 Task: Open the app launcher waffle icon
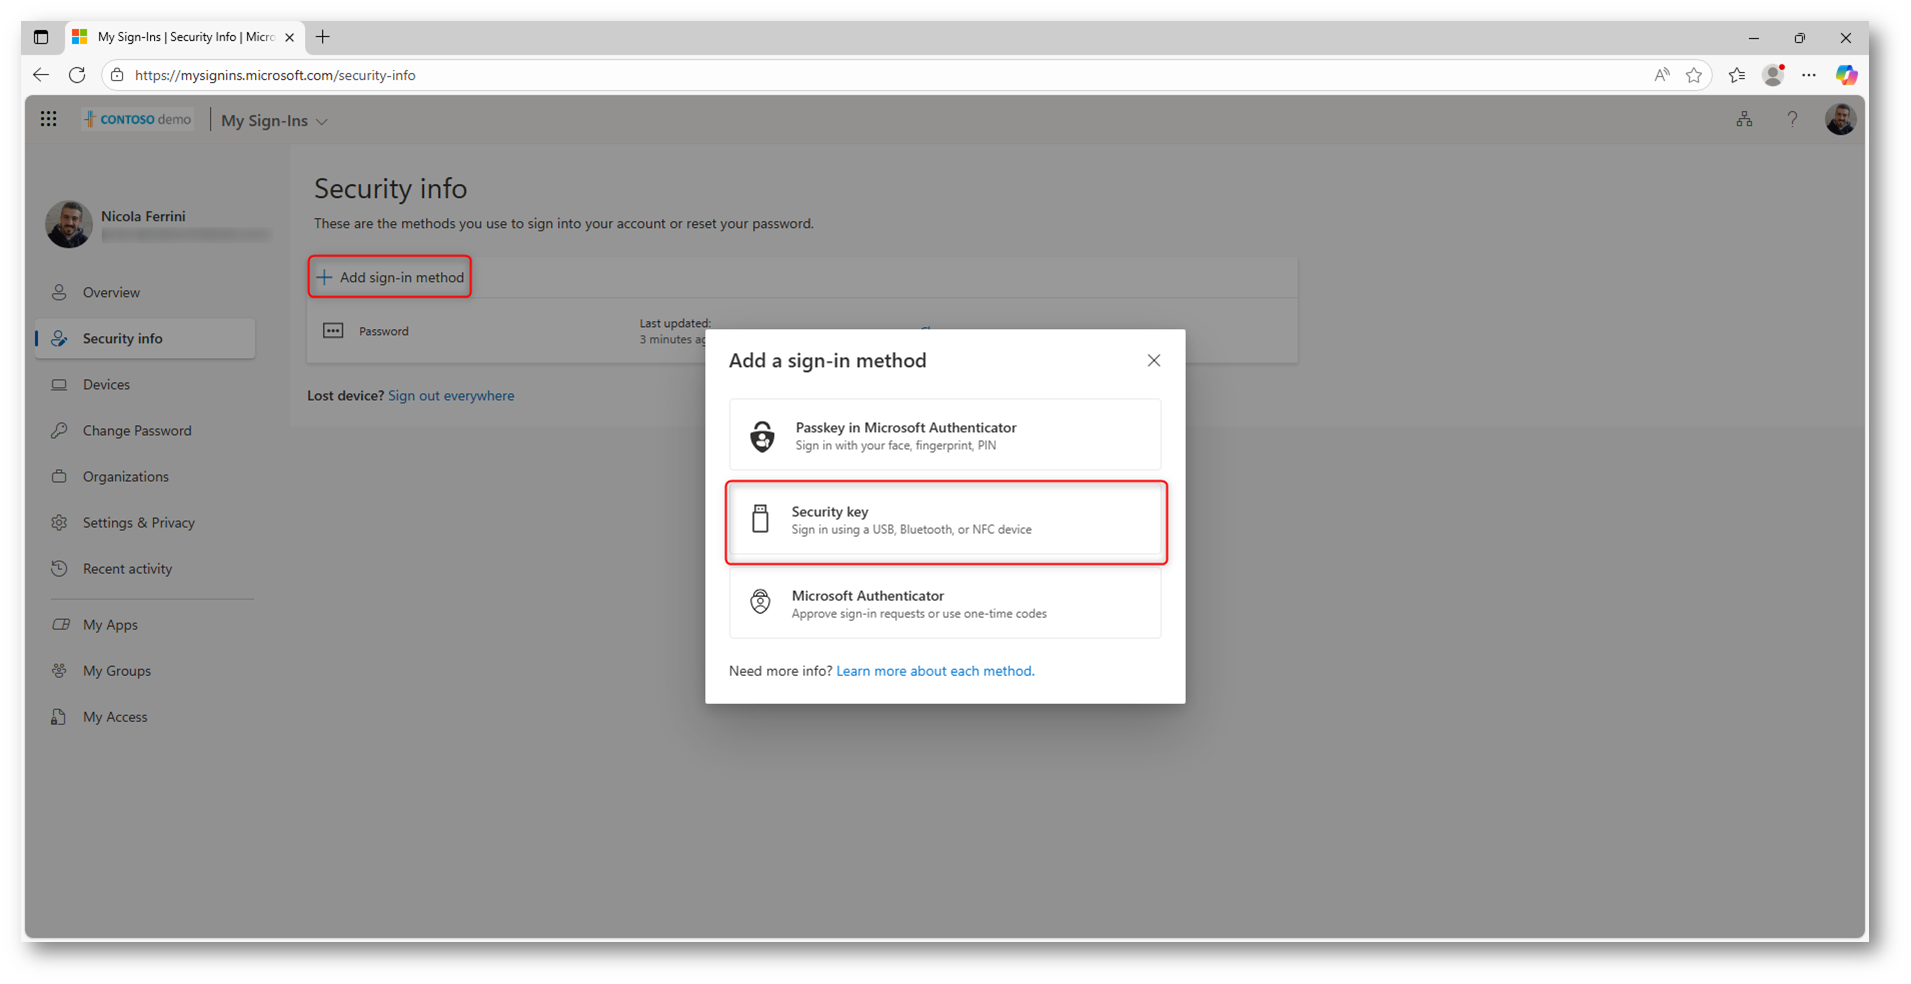pos(48,119)
